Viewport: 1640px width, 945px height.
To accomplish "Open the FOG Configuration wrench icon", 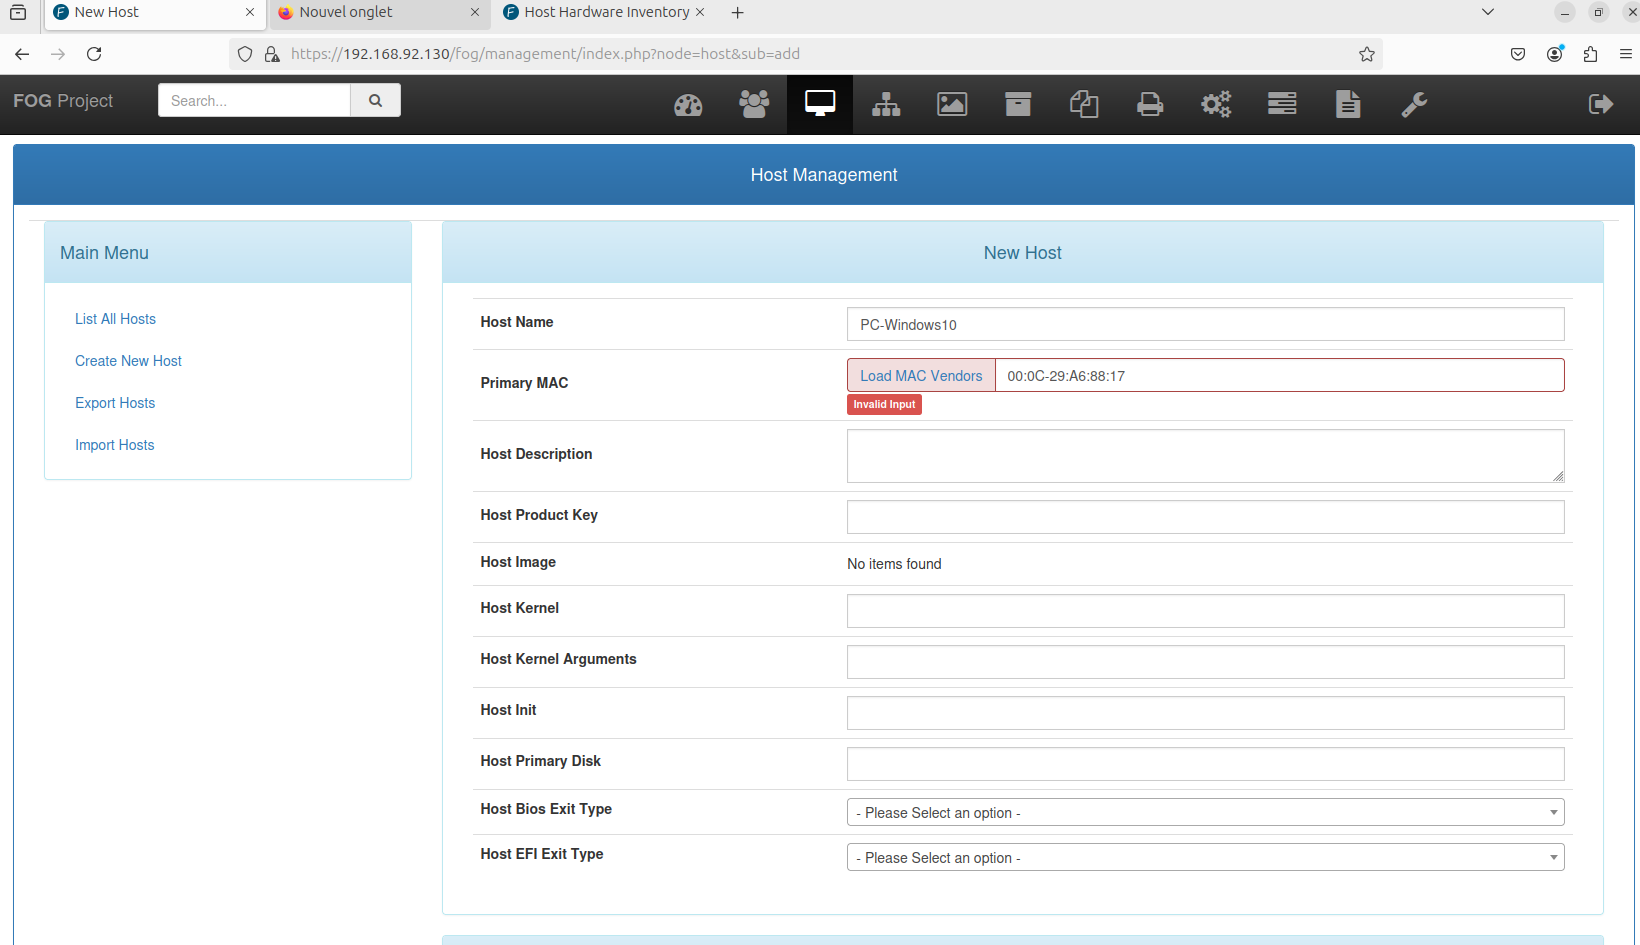I will point(1414,104).
